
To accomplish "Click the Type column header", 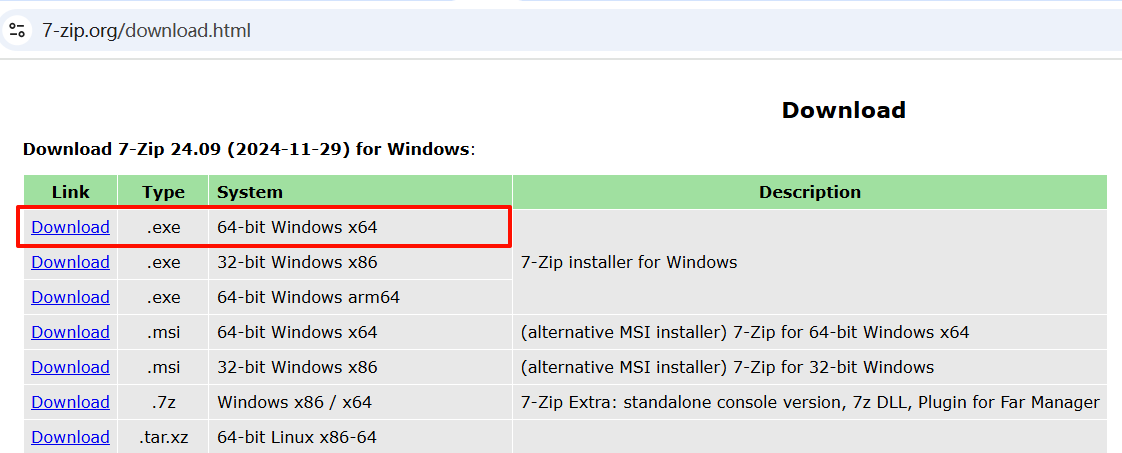I will pos(163,192).
